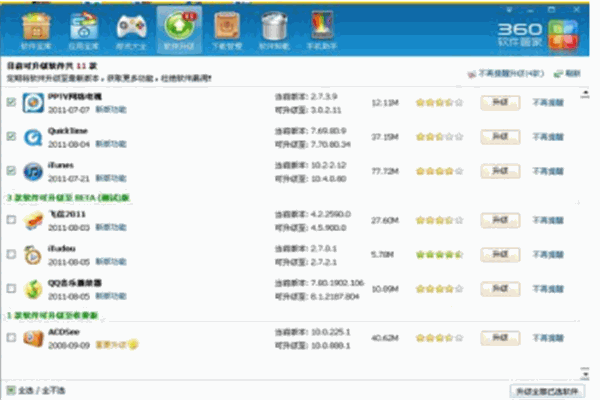This screenshot has width=600, height=400.
Task: Click the iTunes application icon
Action: click(x=33, y=171)
